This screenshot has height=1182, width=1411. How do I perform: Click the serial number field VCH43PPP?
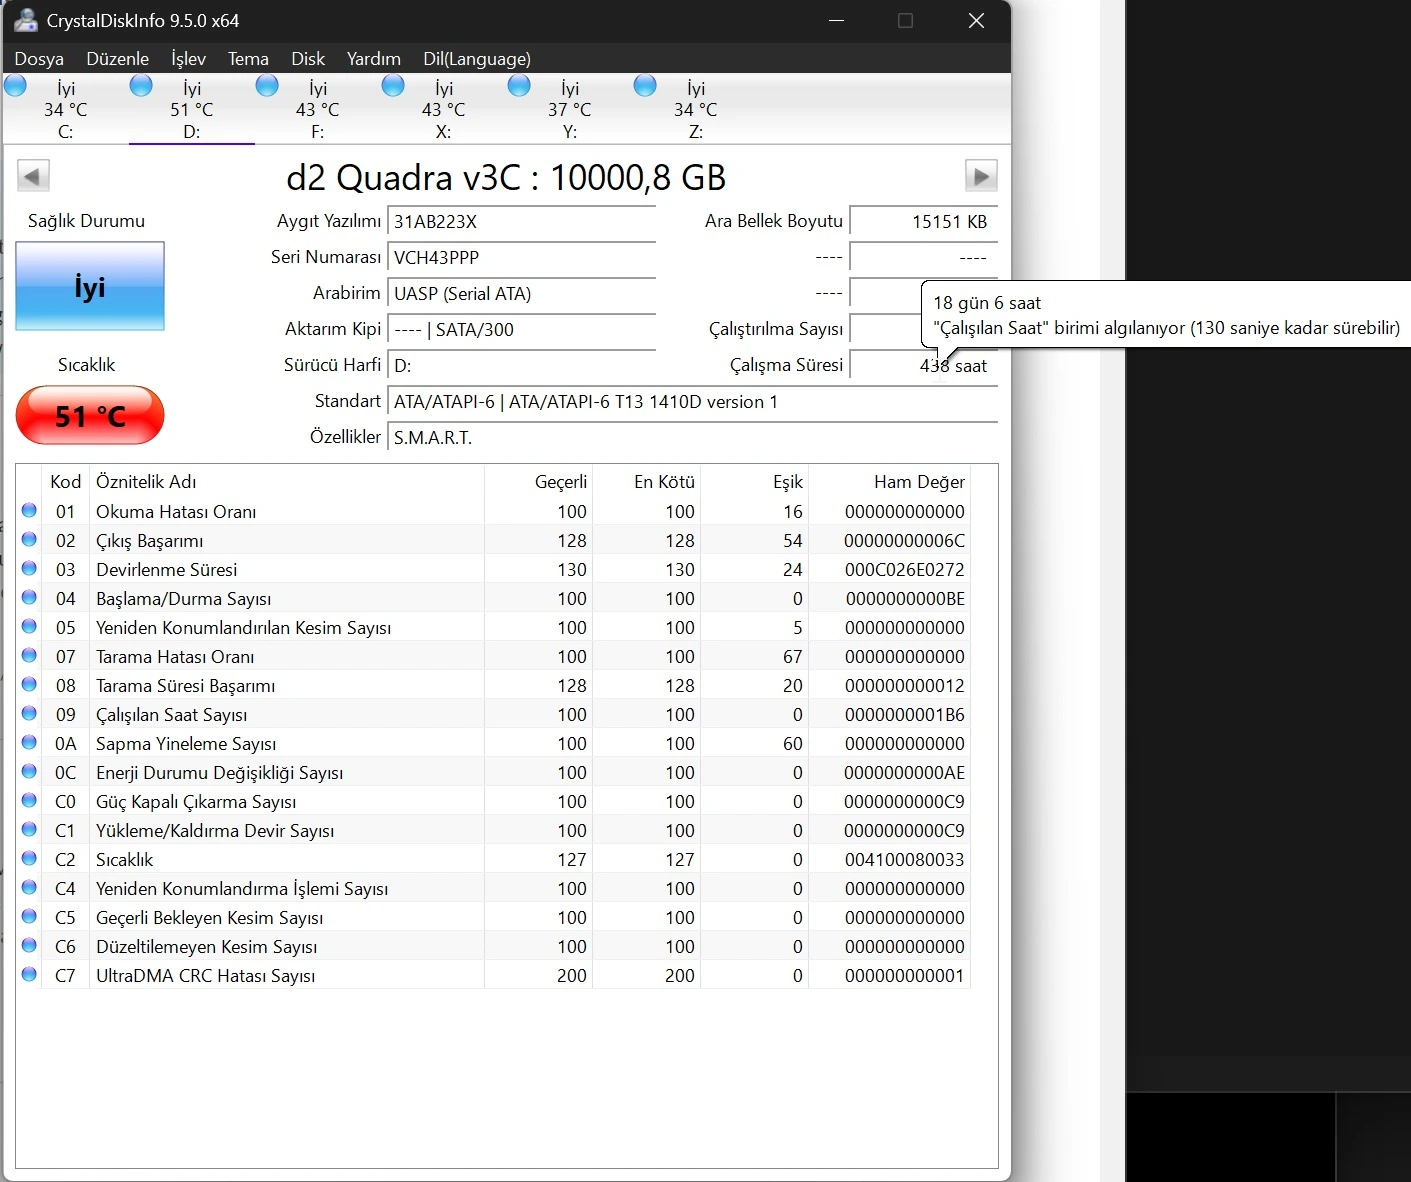pyautogui.click(x=522, y=258)
